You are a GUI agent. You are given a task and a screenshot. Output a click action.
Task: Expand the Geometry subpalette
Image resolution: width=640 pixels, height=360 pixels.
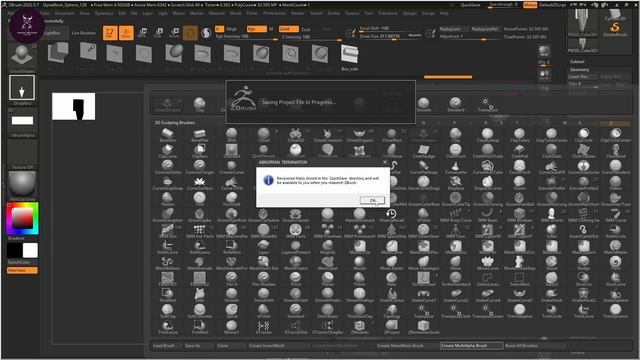pos(579,69)
